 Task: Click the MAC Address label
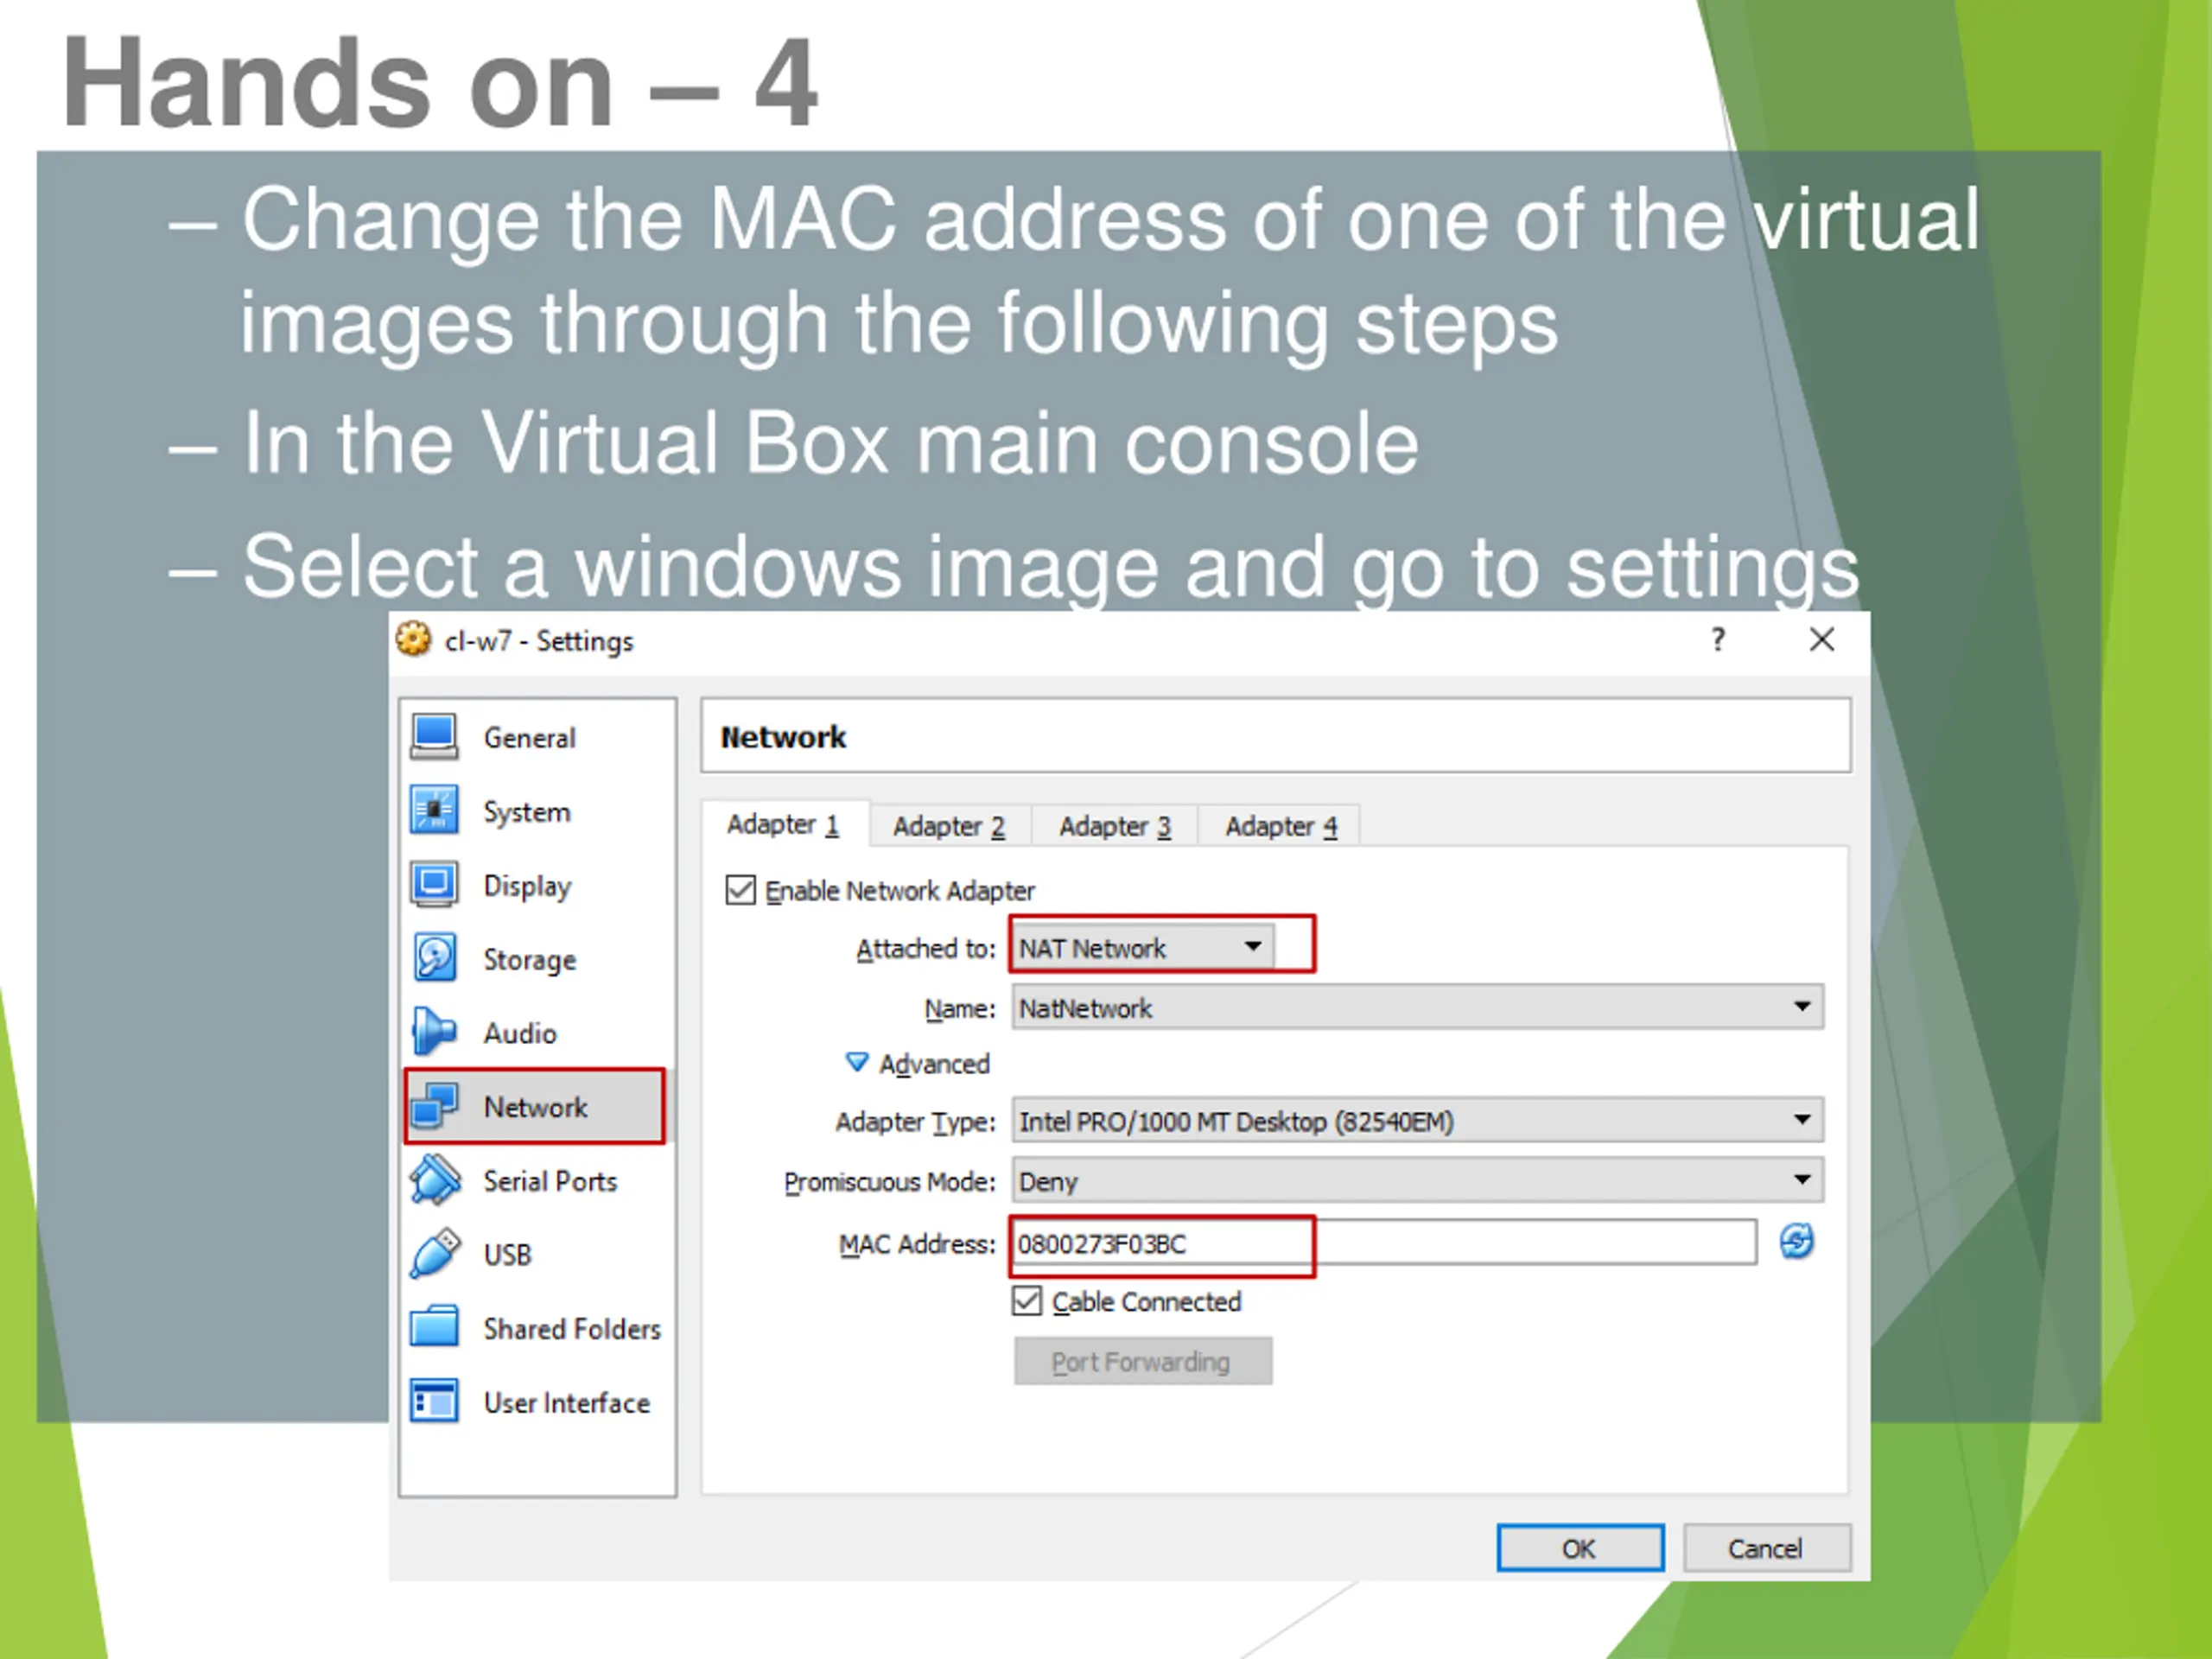tap(917, 1244)
